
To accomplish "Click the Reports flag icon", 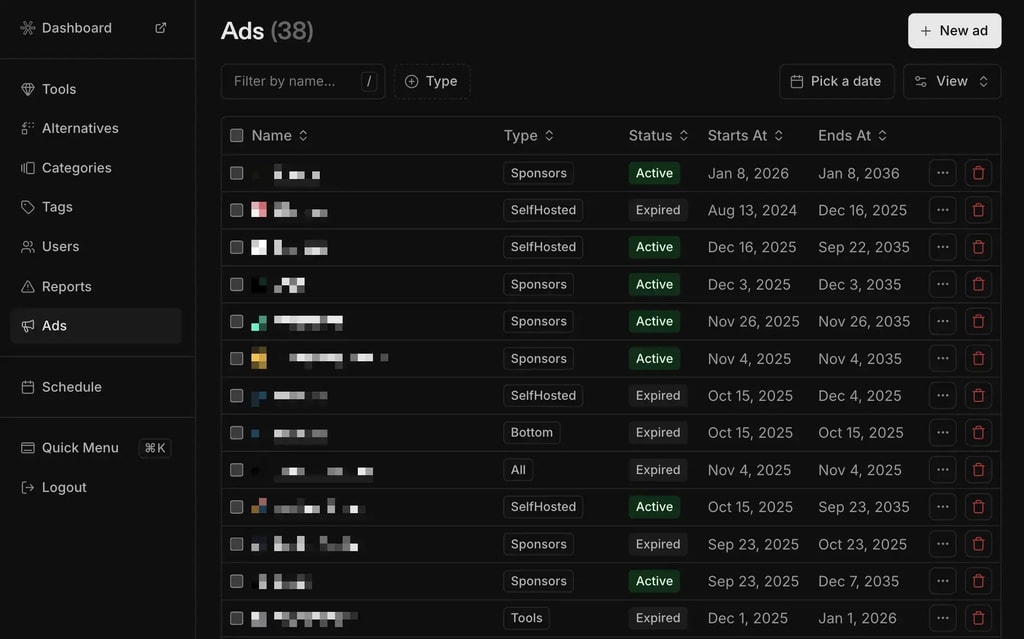I will click(29, 286).
